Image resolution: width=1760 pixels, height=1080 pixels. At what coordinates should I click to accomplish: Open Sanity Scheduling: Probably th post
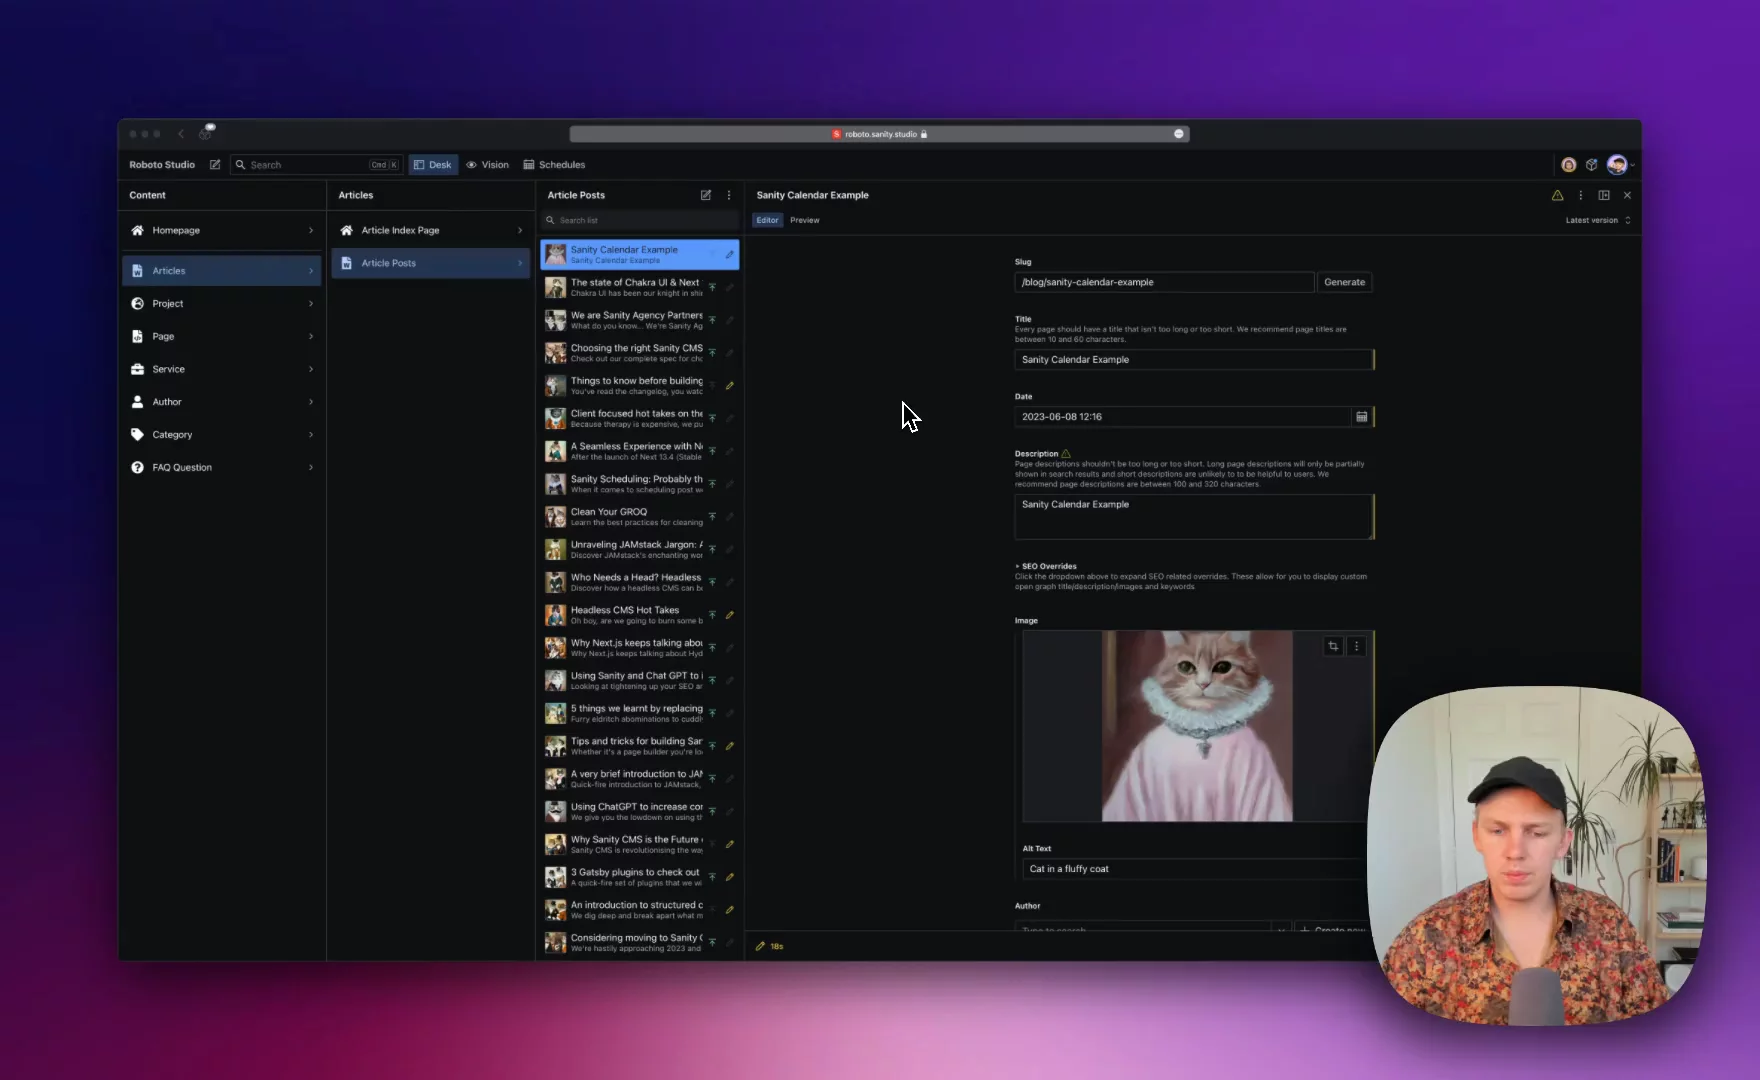[x=640, y=484]
